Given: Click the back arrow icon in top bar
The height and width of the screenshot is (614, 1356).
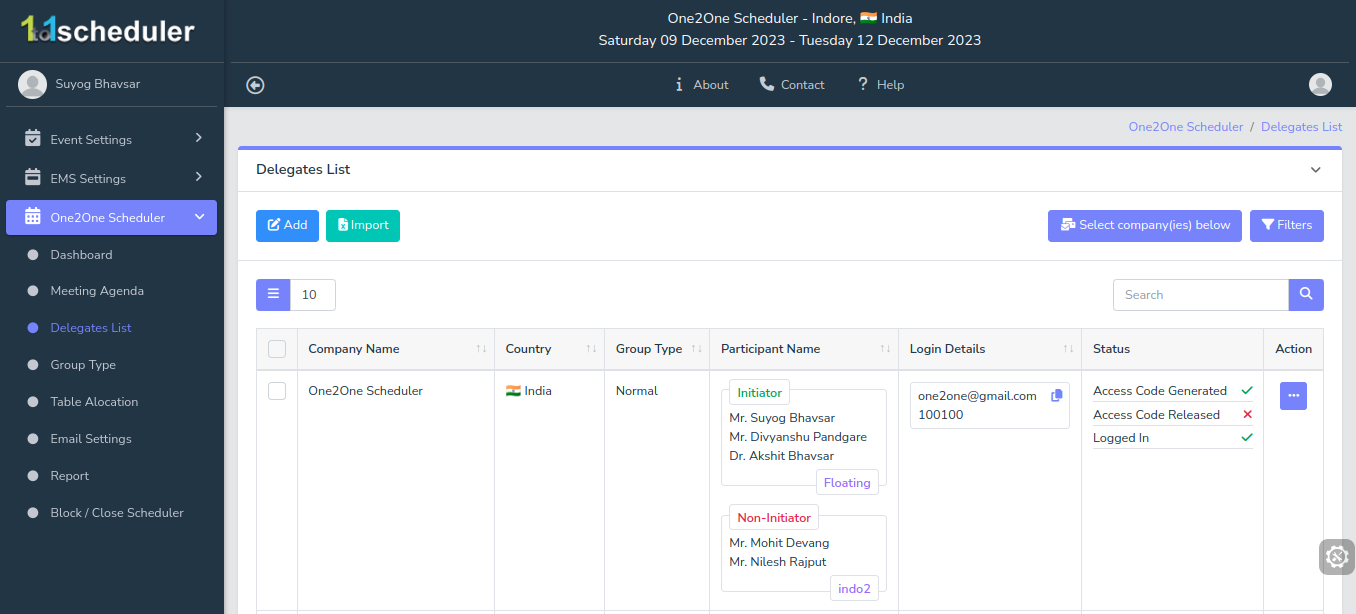Looking at the screenshot, I should 255,85.
